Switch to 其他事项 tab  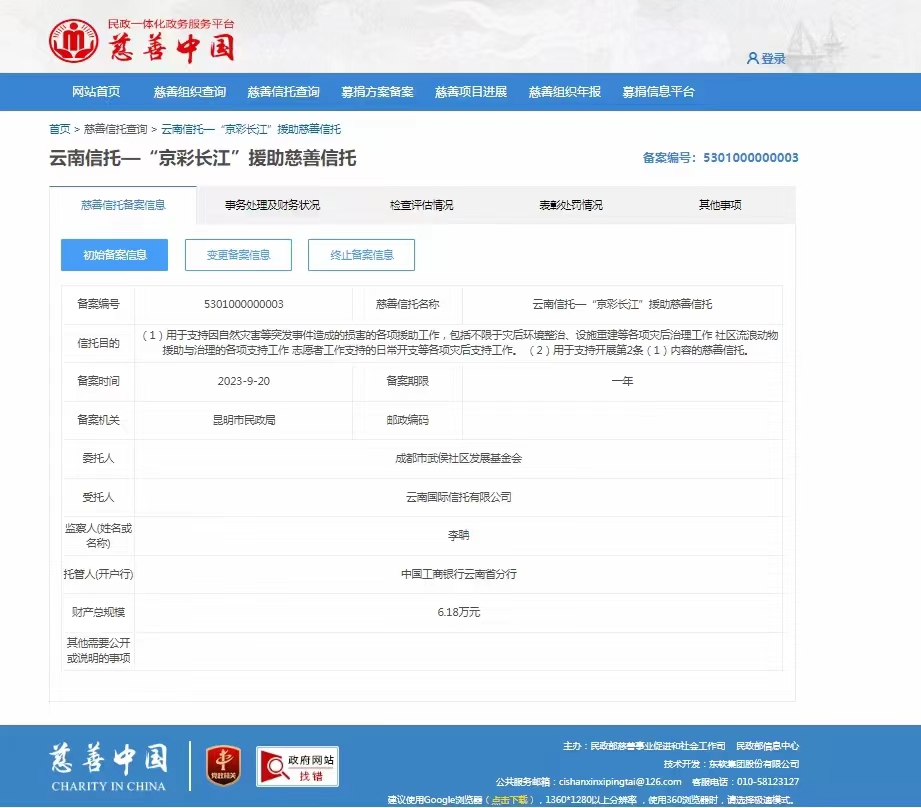[720, 205]
